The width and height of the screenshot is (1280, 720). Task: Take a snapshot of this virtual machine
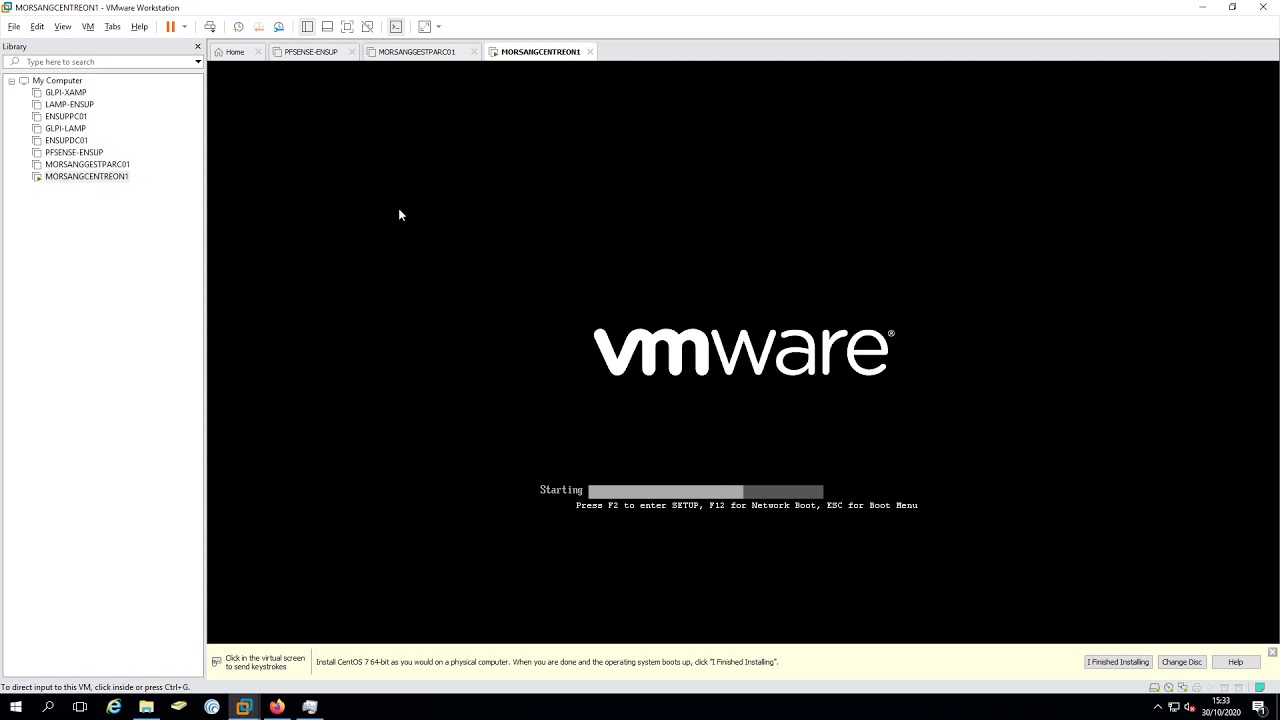pos(238,27)
